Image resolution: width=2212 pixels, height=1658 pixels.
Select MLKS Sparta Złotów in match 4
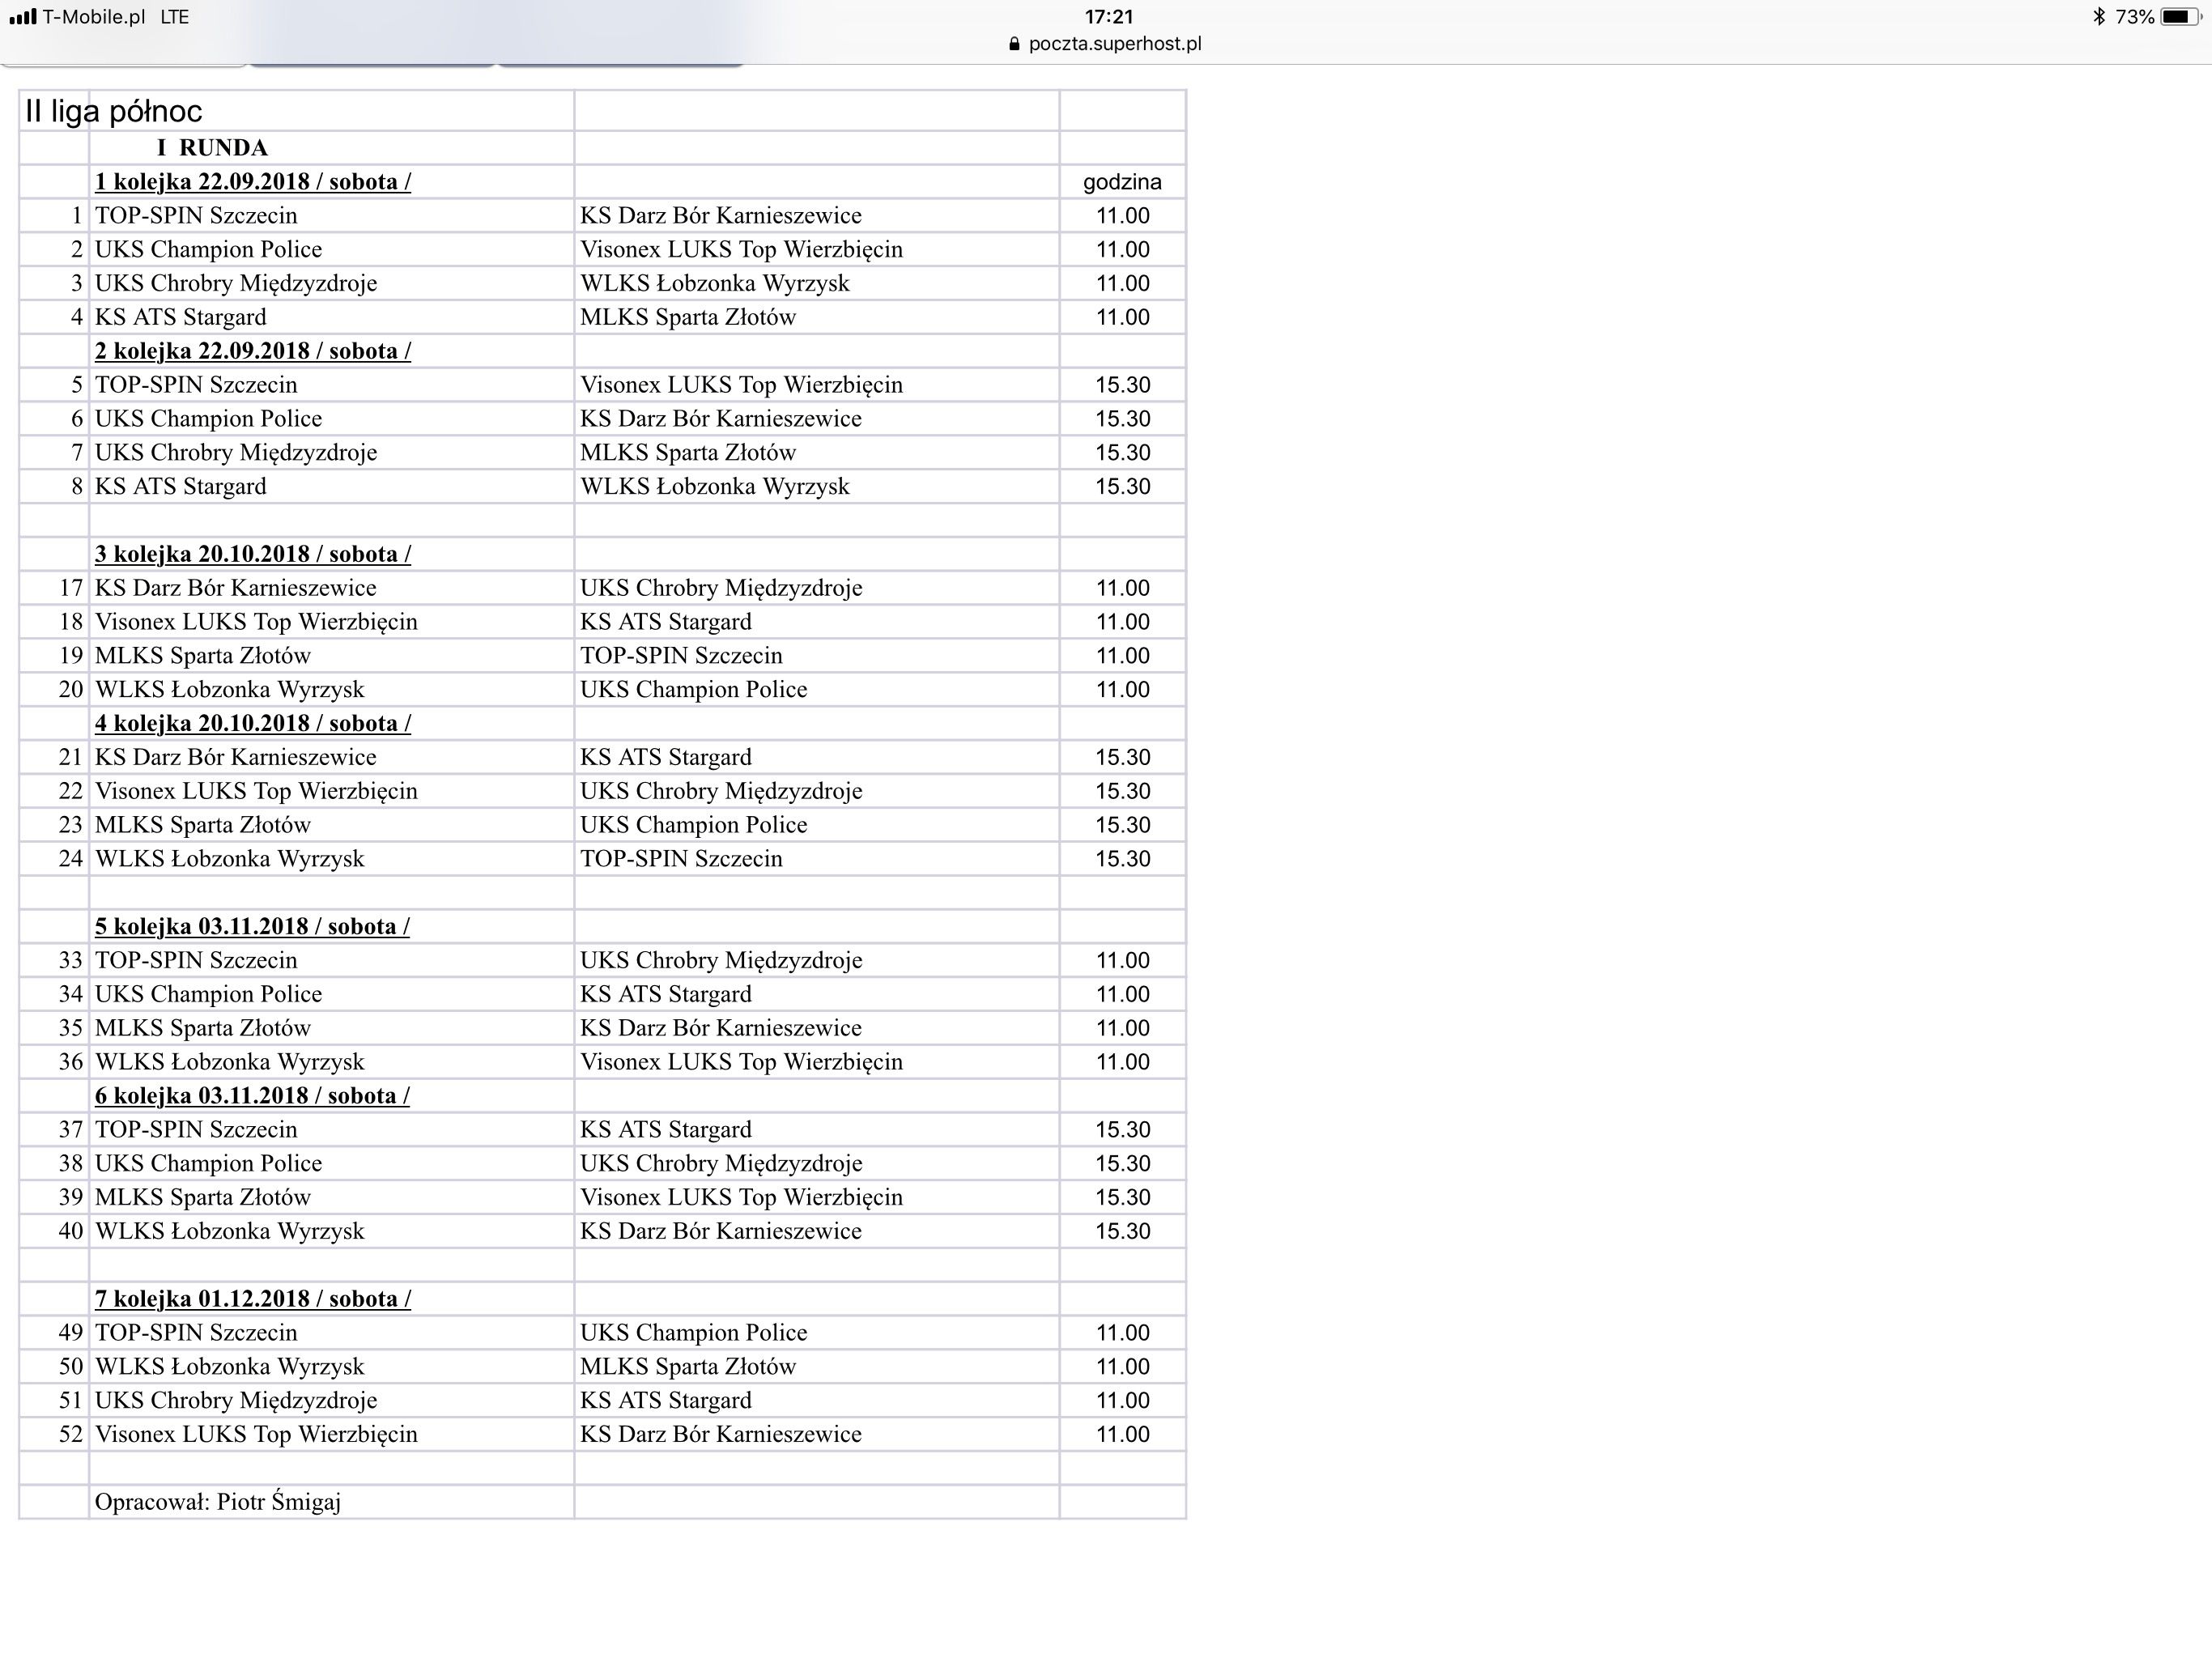[688, 318]
